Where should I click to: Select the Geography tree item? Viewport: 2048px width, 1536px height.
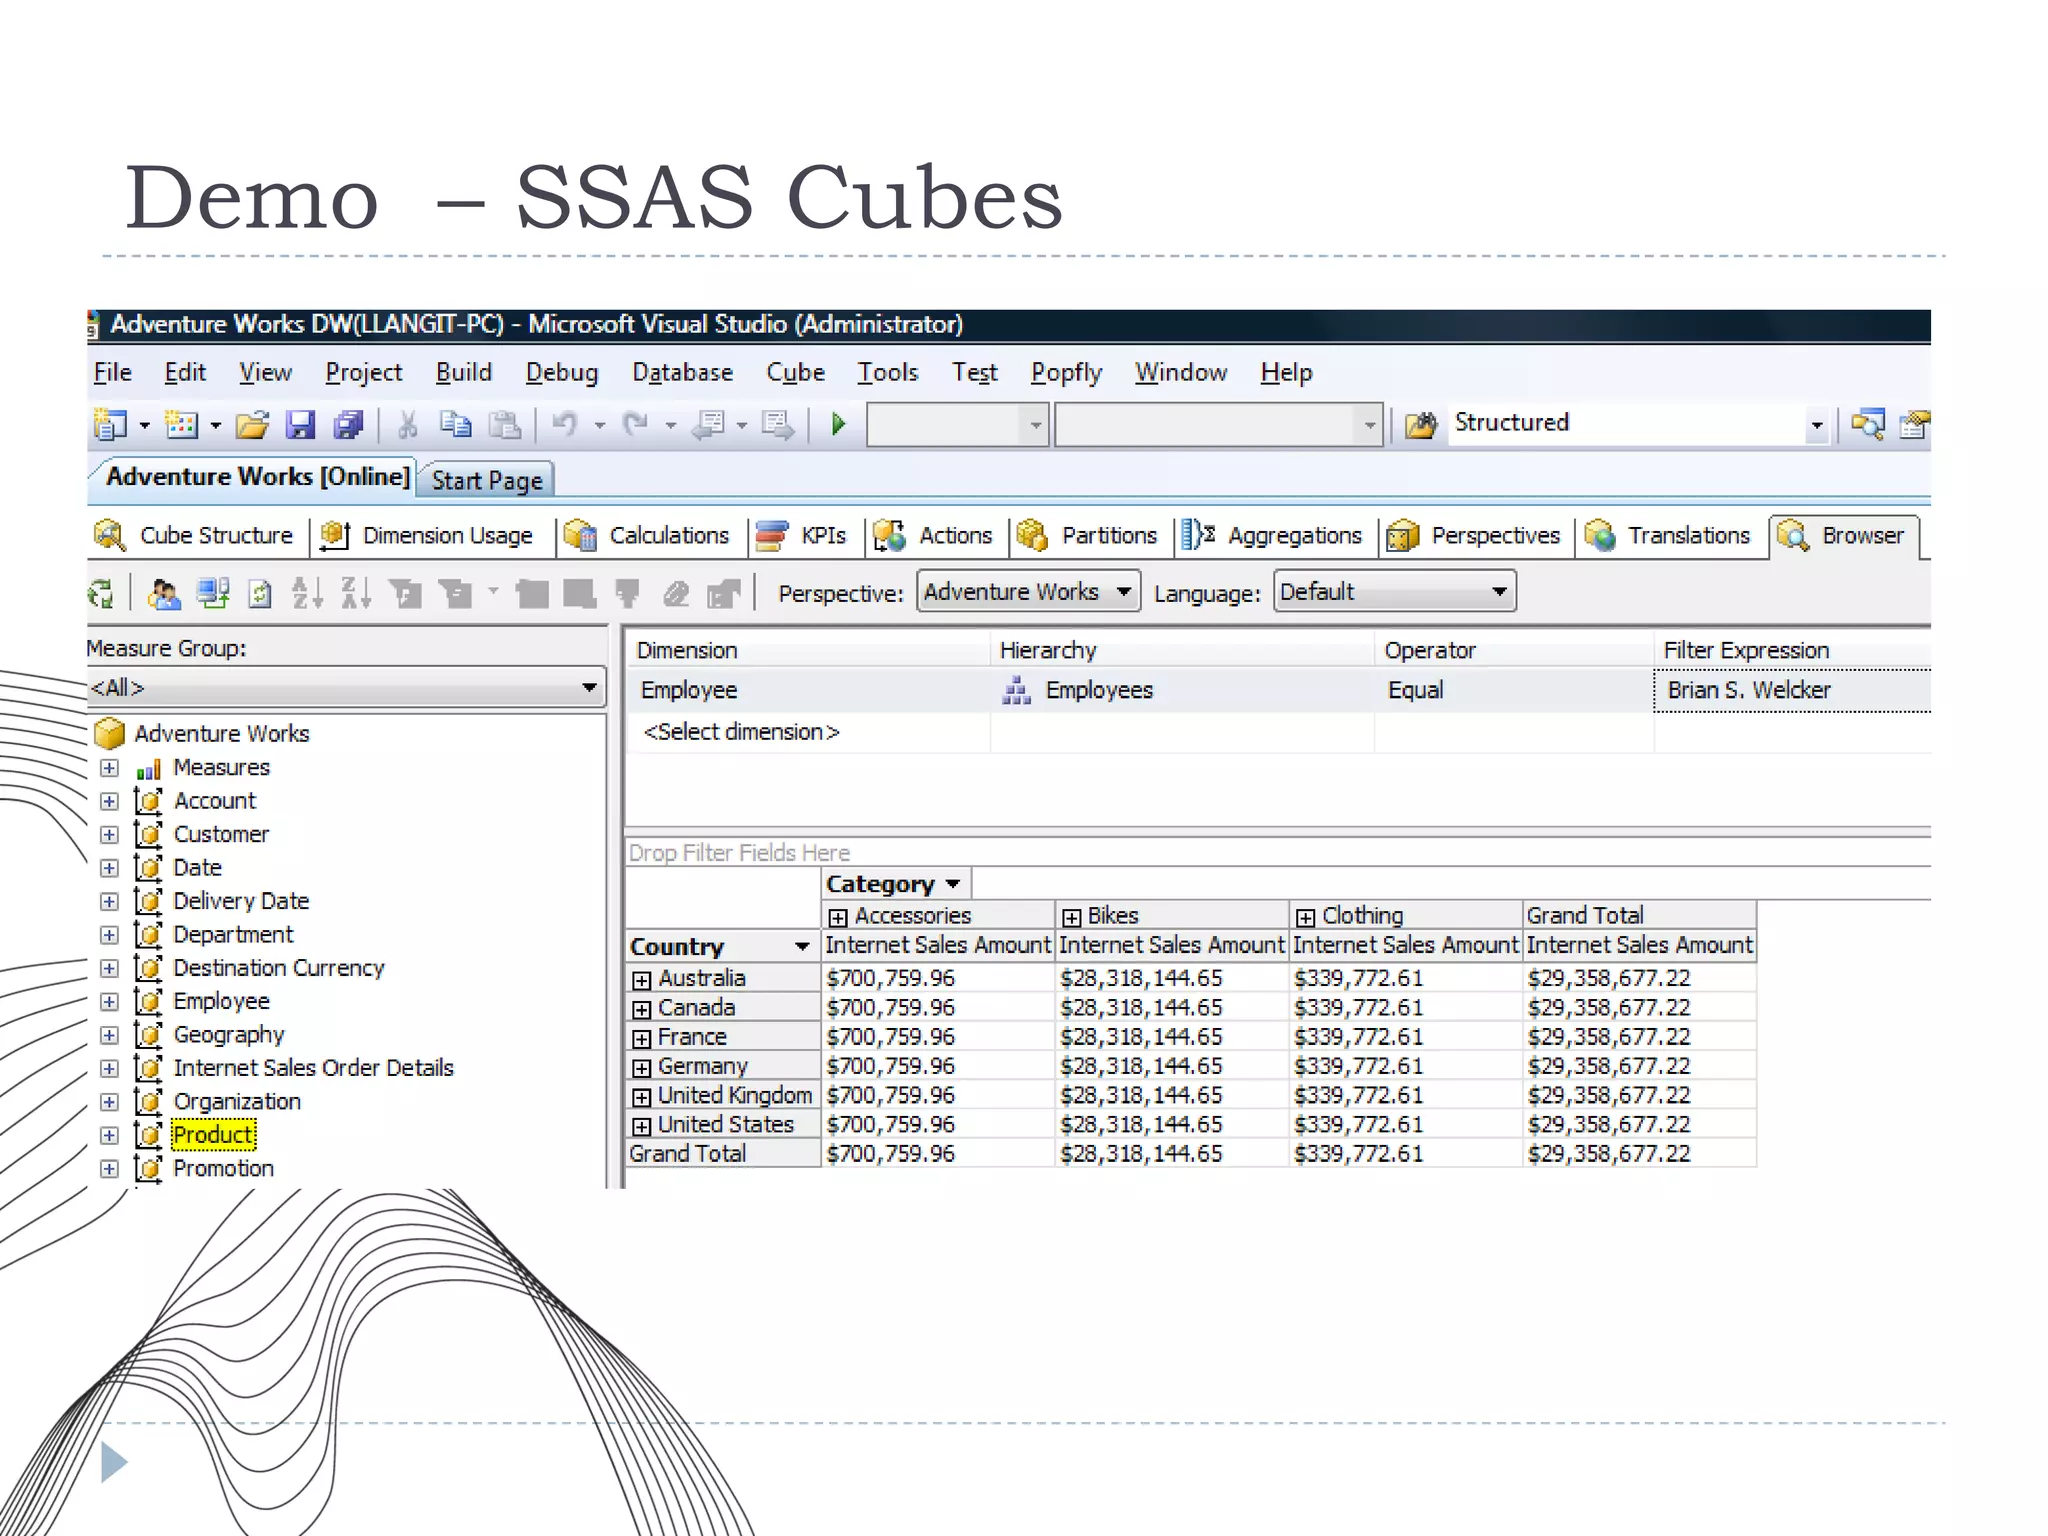coord(228,1035)
